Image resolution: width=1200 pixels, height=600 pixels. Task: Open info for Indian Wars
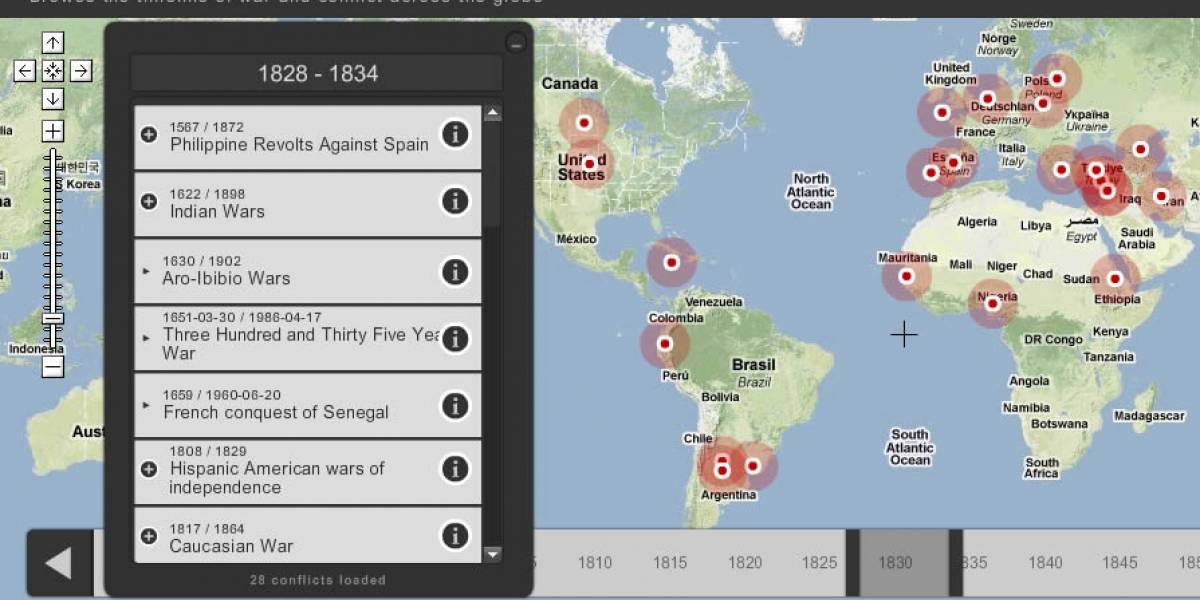pyautogui.click(x=455, y=201)
